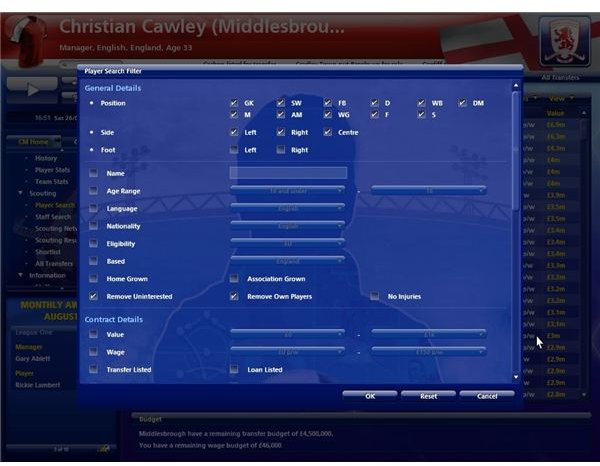600x466 pixels.
Task: Uncheck the D position checkbox
Action: pos(374,103)
